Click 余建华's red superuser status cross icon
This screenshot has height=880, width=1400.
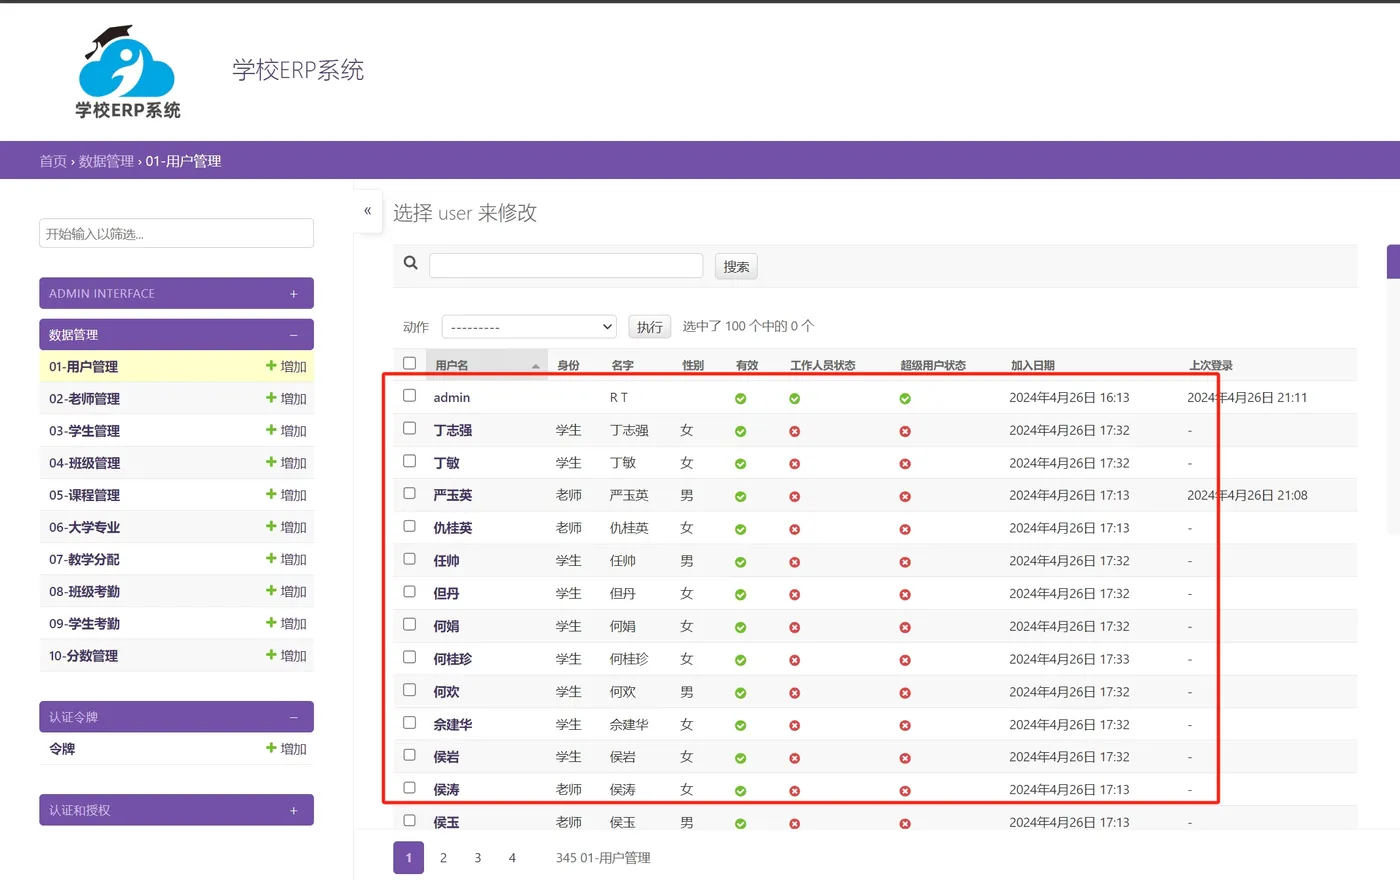905,725
